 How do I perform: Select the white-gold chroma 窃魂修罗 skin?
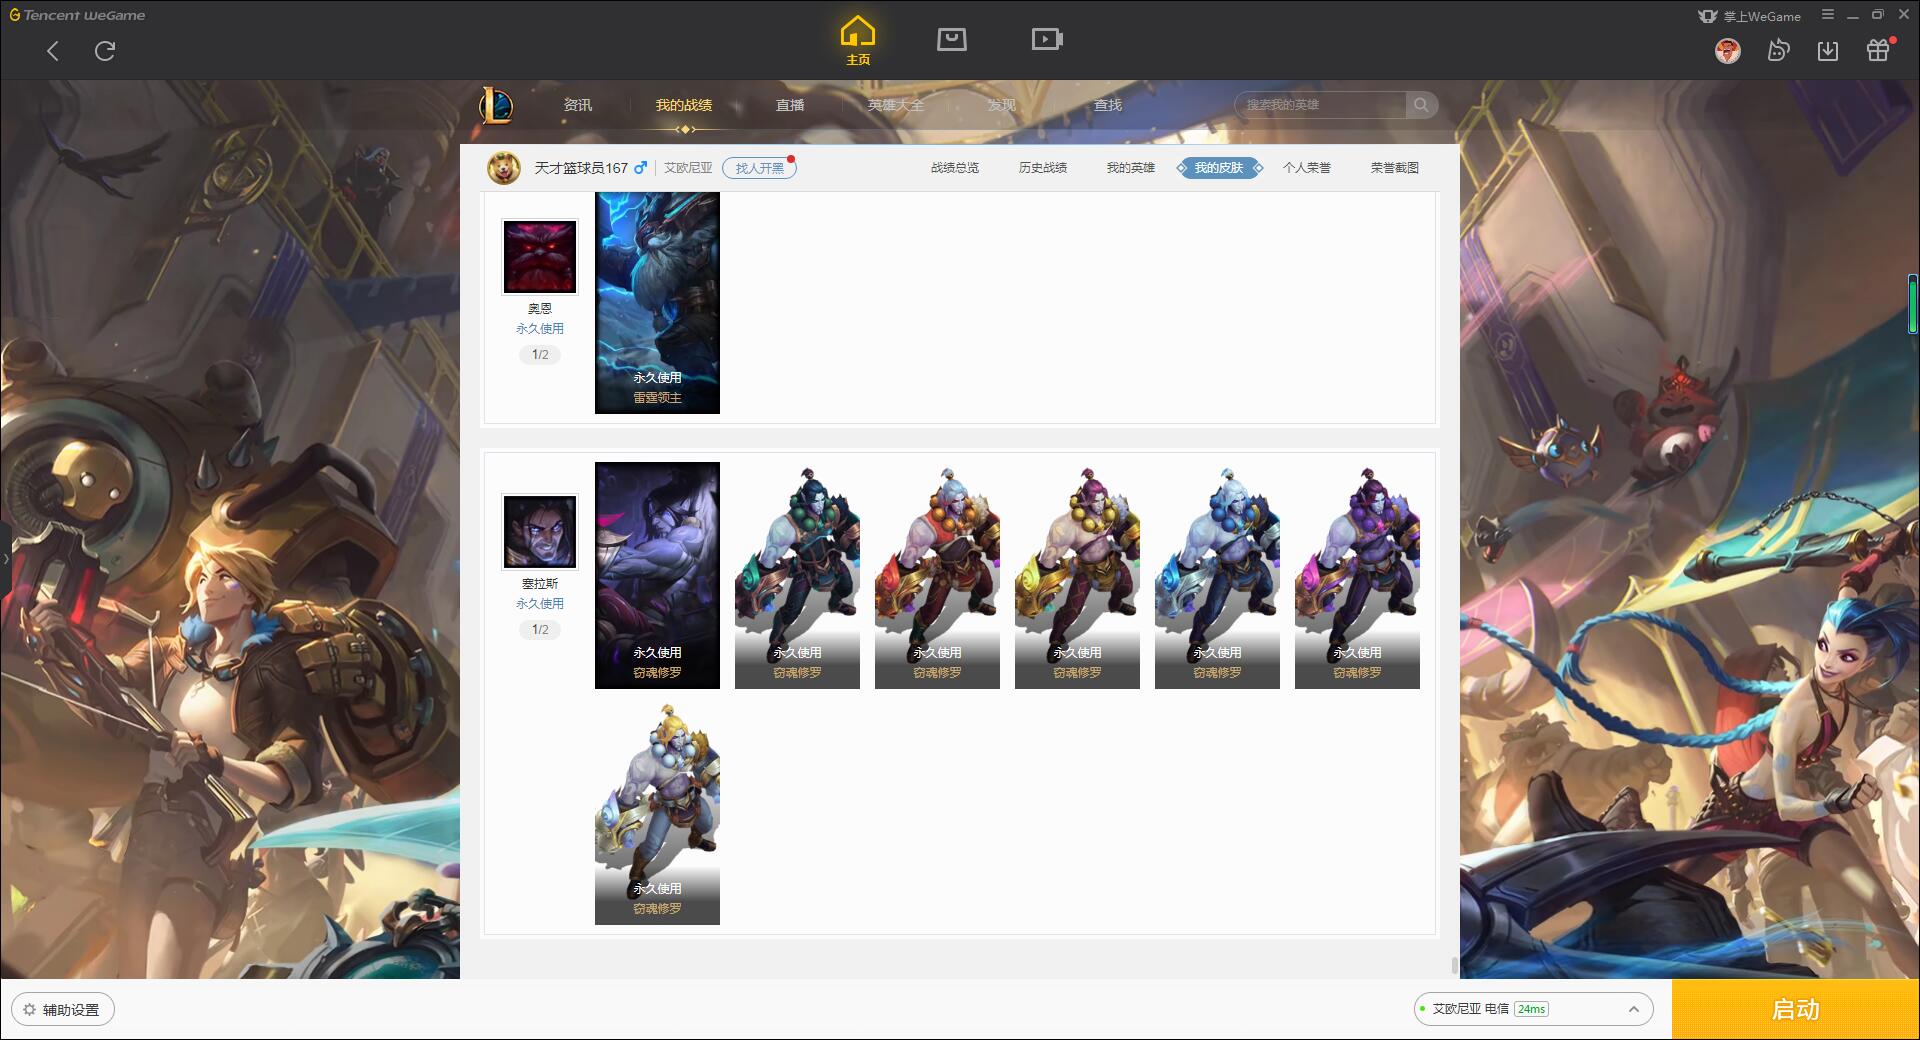657,812
